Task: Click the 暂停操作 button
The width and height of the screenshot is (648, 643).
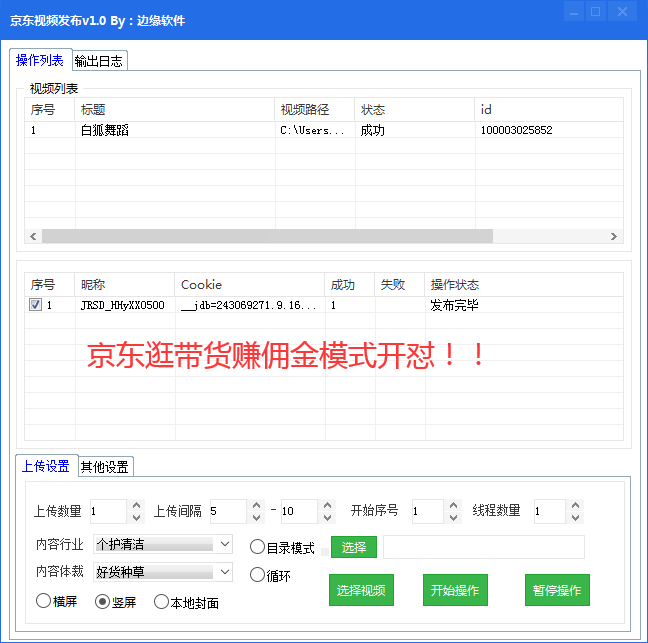Action: point(557,590)
